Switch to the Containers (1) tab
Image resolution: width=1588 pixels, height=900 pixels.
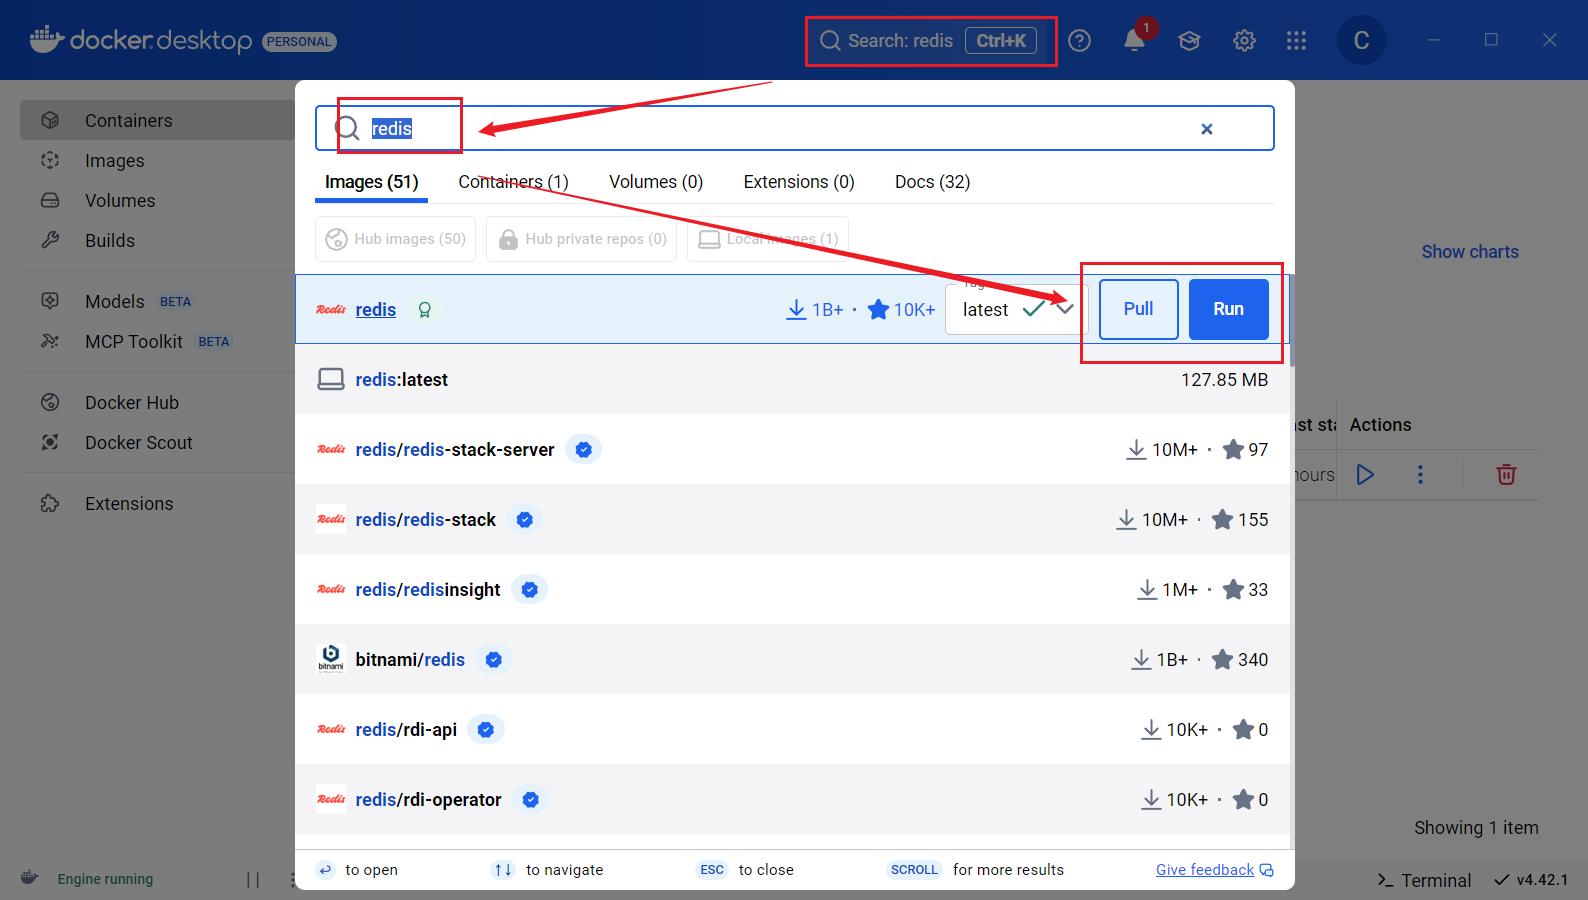tap(513, 182)
